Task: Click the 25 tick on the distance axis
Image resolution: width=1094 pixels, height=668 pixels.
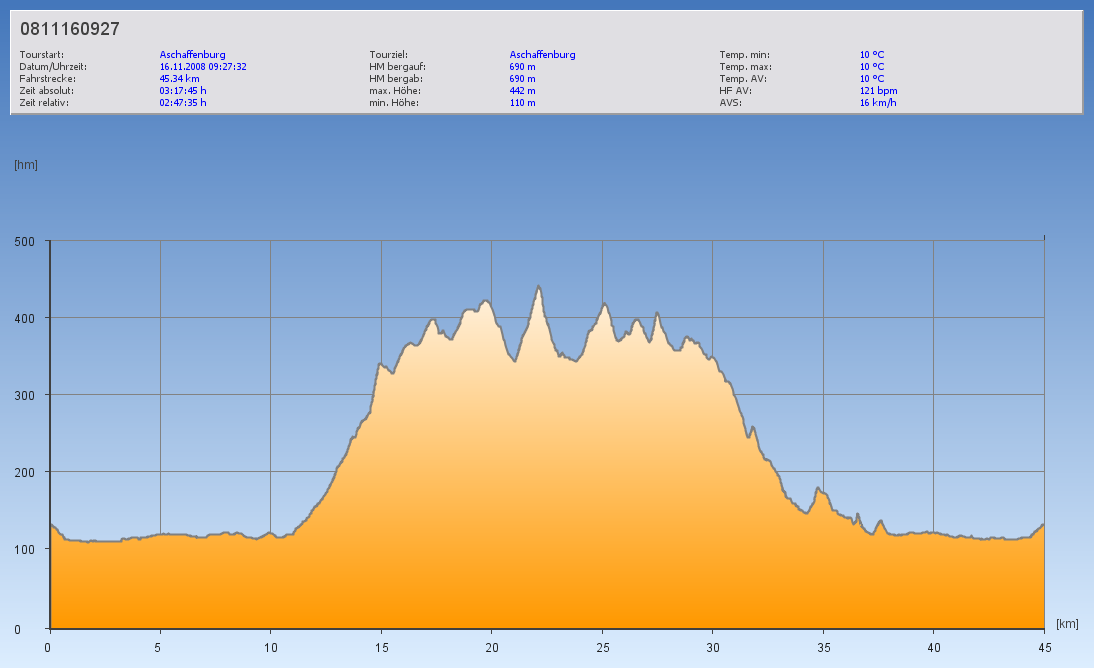Action: [x=602, y=647]
